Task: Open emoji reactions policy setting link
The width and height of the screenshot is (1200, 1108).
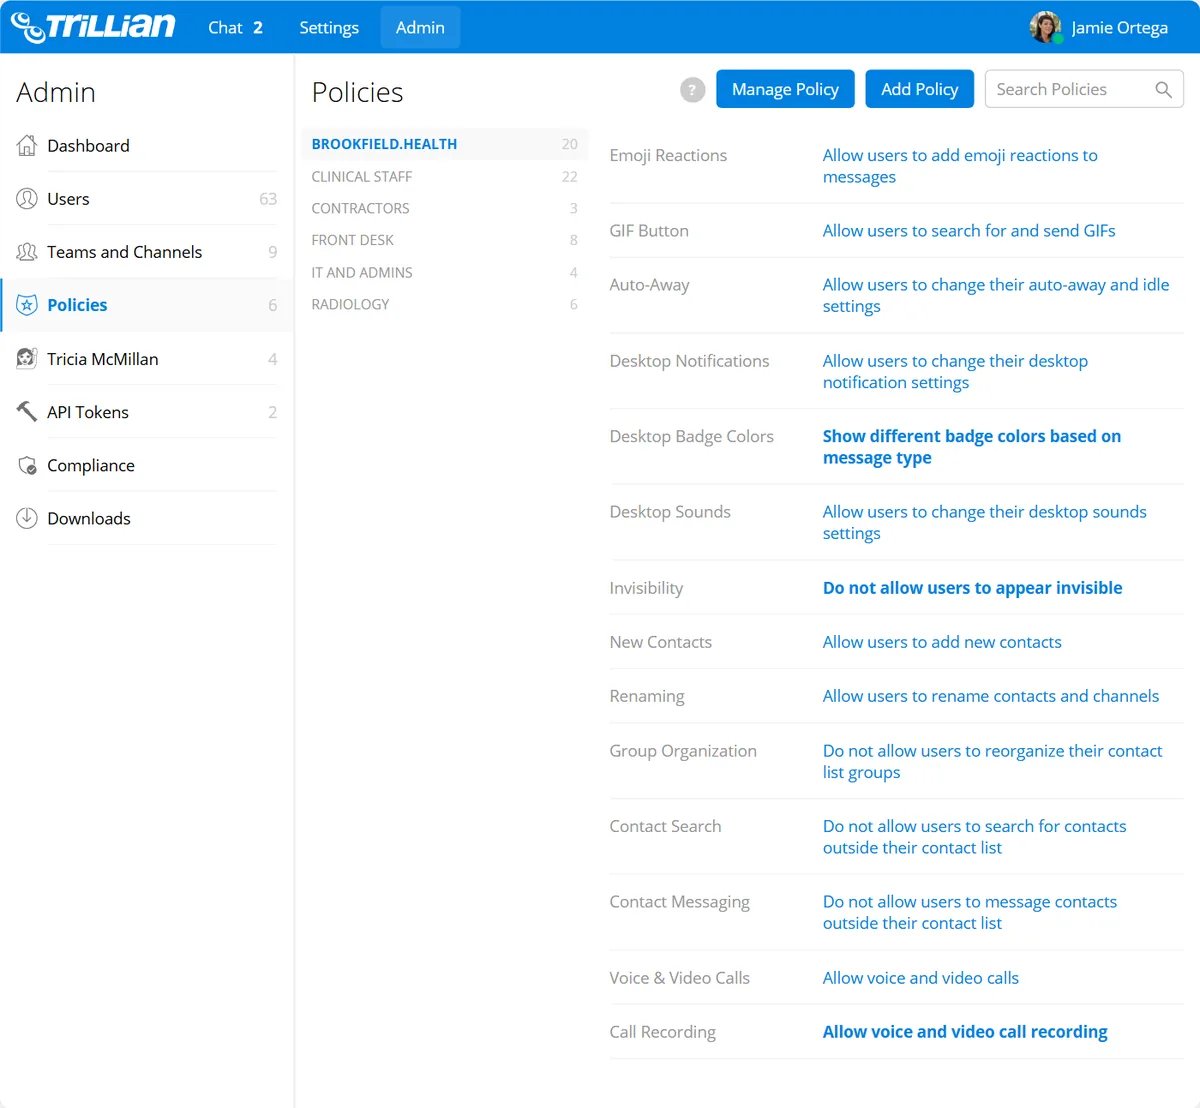Action: click(x=960, y=166)
